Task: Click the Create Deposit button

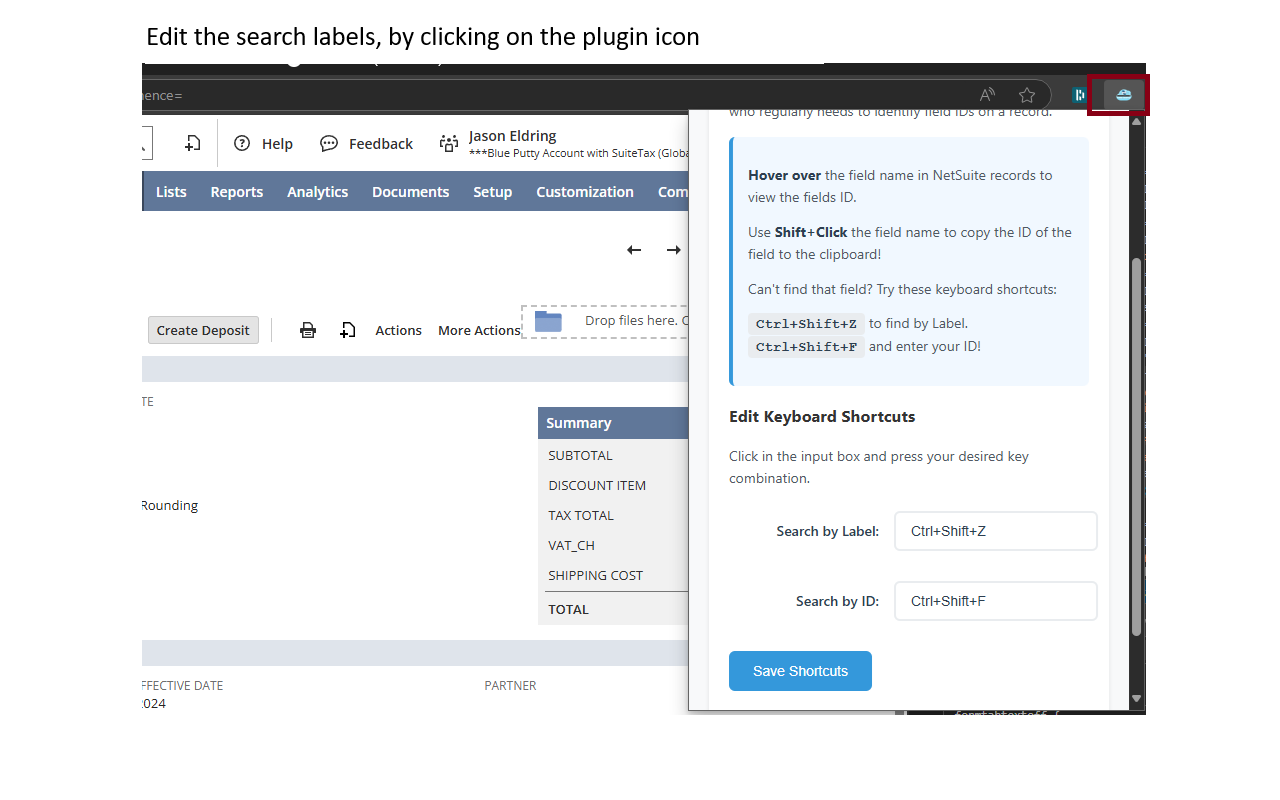Action: click(x=203, y=330)
